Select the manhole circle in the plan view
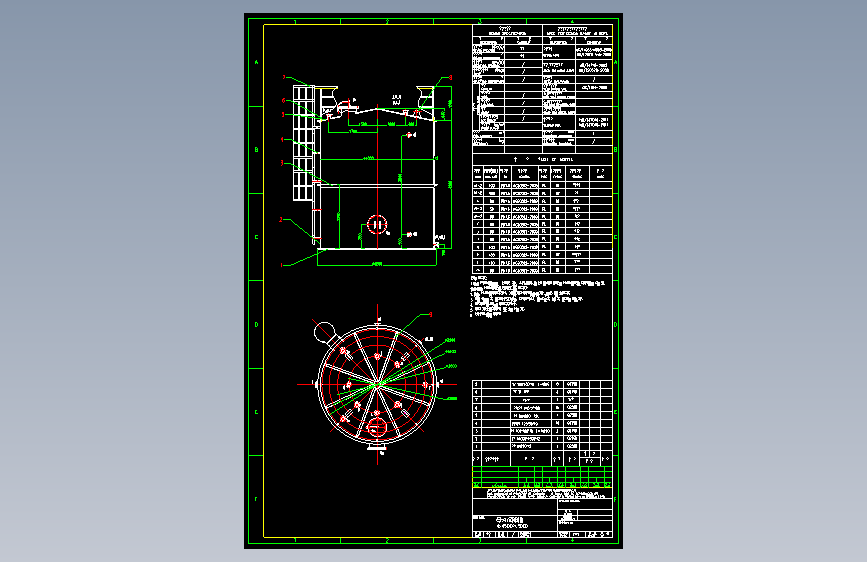The height and width of the screenshot is (562, 867). (378, 427)
